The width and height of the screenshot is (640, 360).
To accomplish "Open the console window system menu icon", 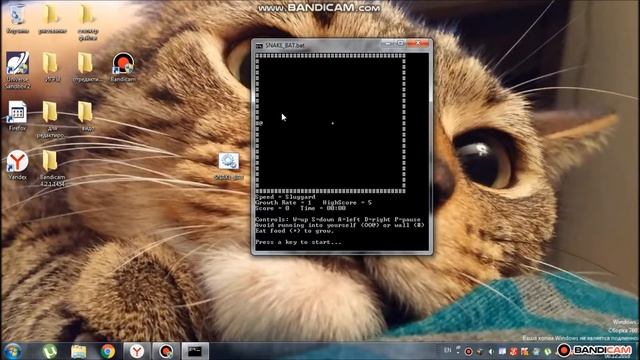I will click(x=259, y=45).
